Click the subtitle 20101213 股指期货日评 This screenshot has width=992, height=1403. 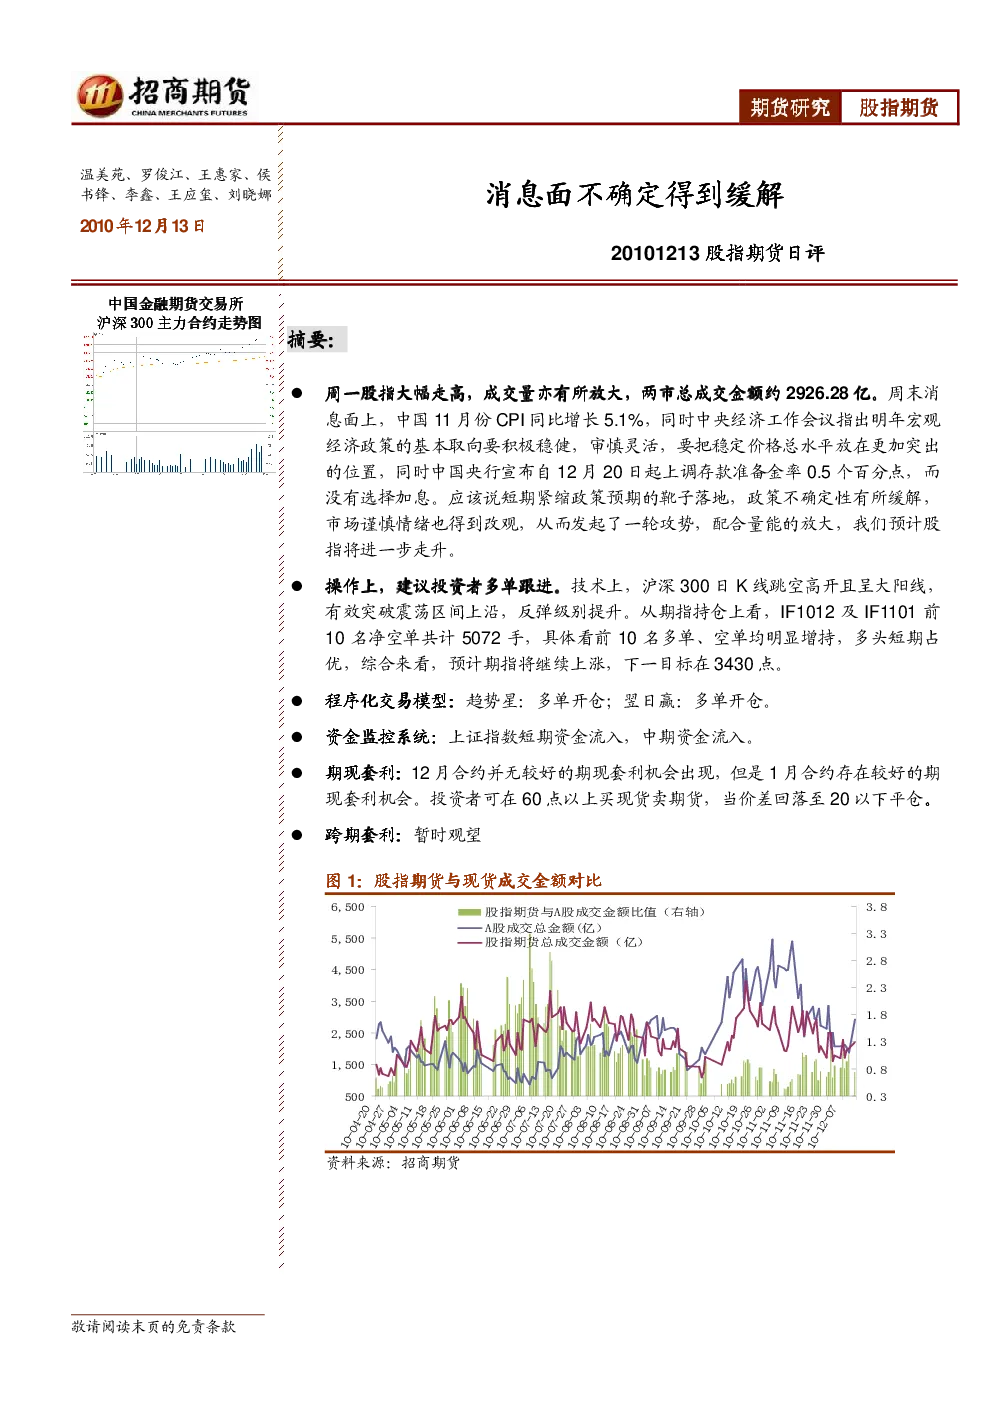(718, 253)
